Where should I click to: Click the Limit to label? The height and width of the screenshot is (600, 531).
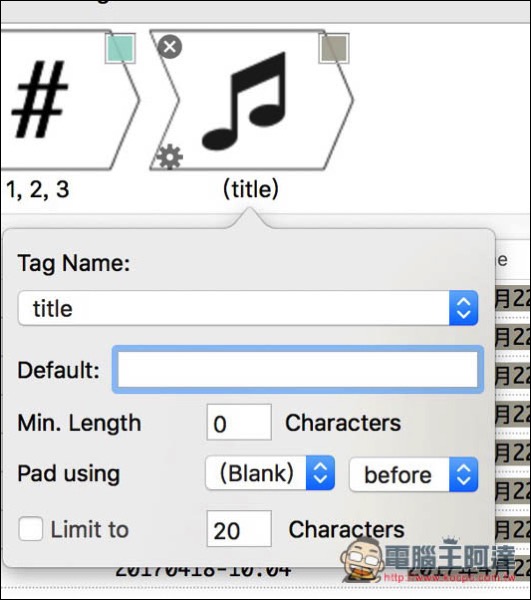(x=90, y=530)
